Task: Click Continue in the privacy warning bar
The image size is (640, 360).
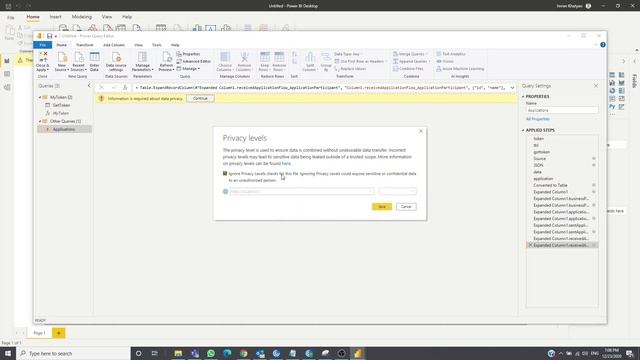Action: (x=200, y=98)
